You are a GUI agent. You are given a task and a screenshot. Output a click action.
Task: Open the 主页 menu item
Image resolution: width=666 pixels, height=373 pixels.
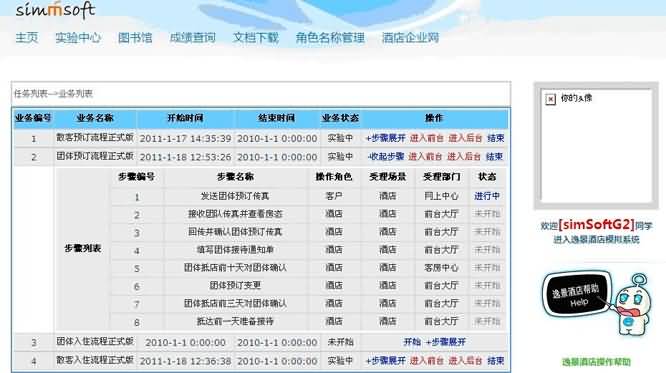click(27, 37)
